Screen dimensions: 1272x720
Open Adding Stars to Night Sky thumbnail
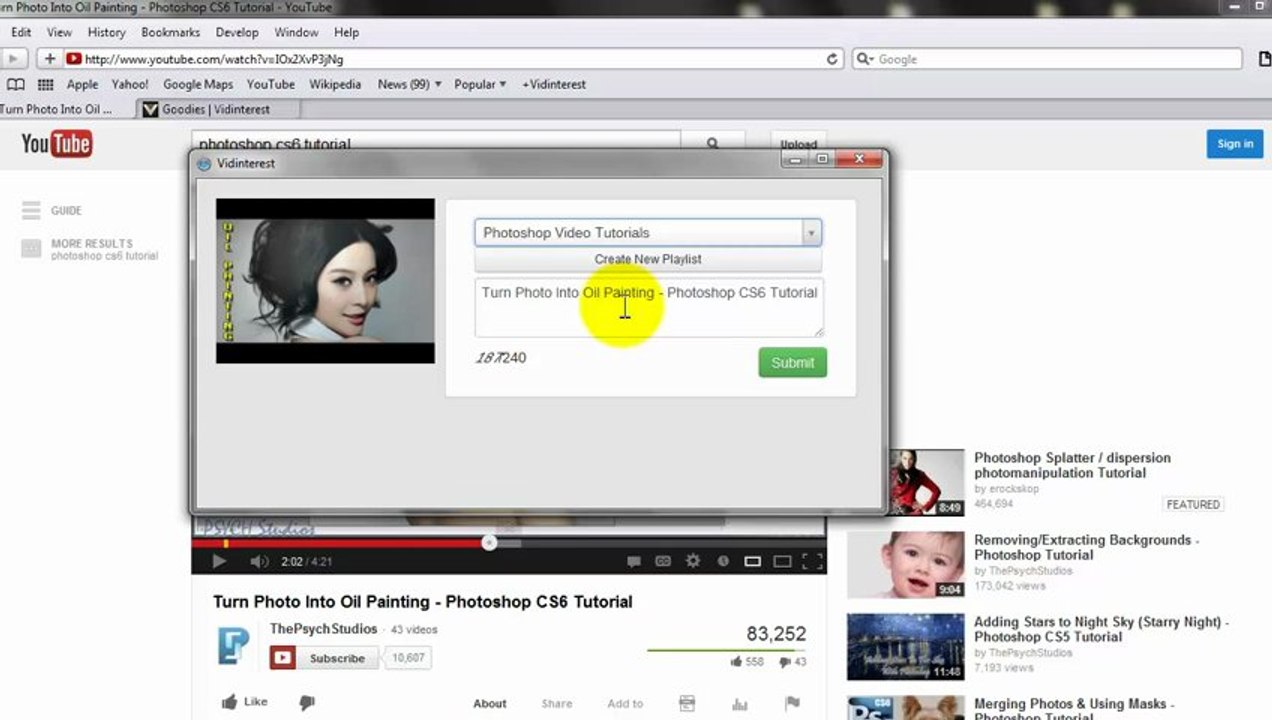point(906,647)
